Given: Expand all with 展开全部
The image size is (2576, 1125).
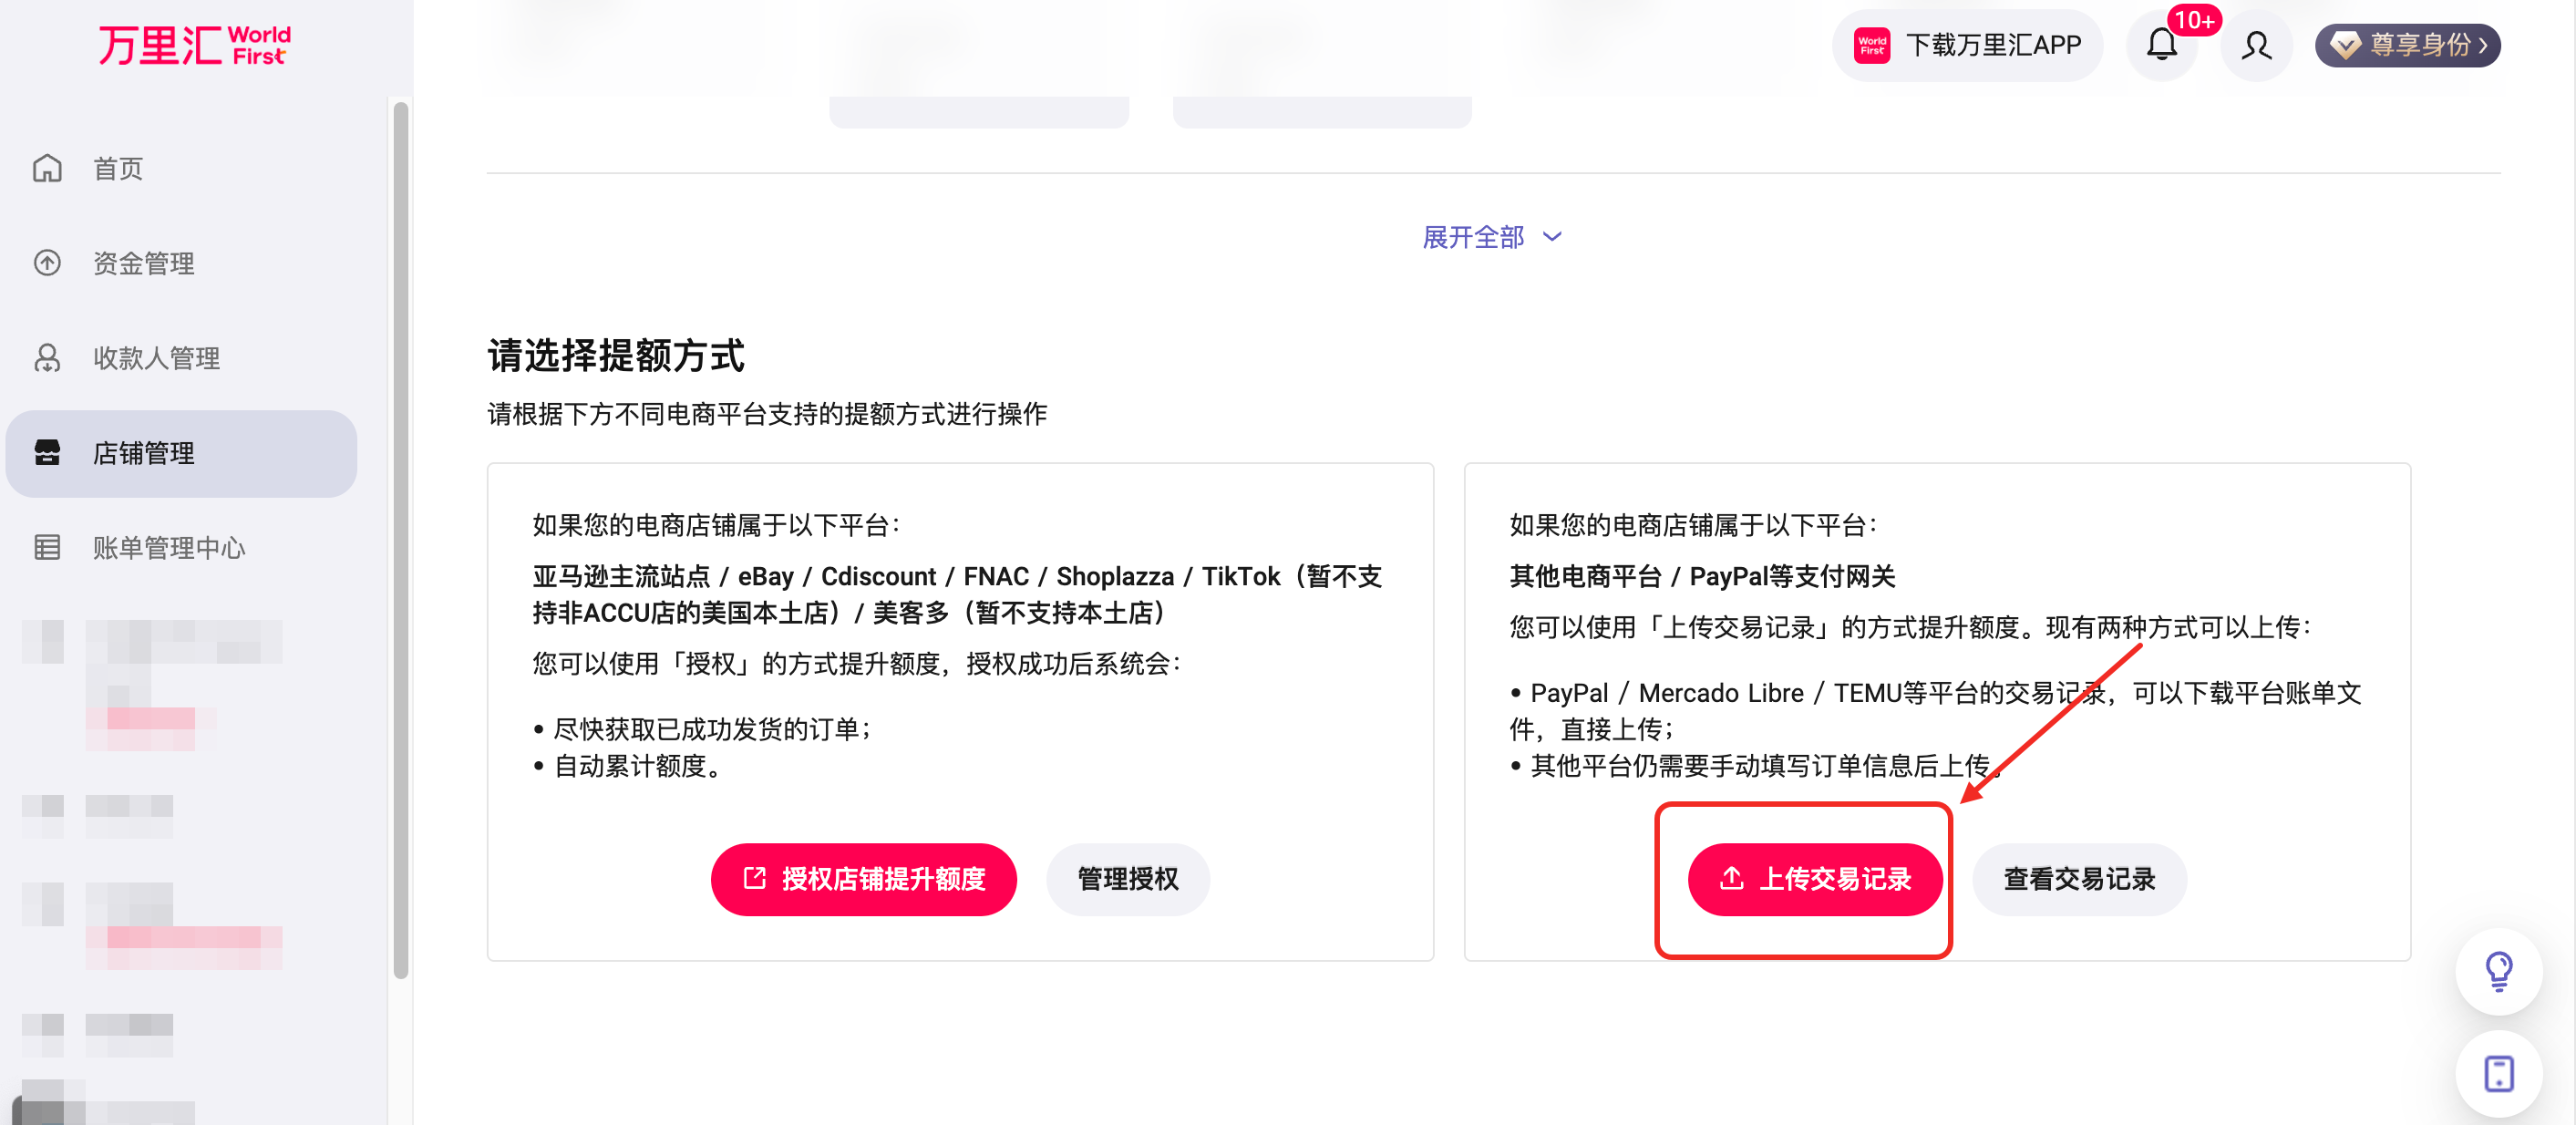Looking at the screenshot, I should point(1491,237).
